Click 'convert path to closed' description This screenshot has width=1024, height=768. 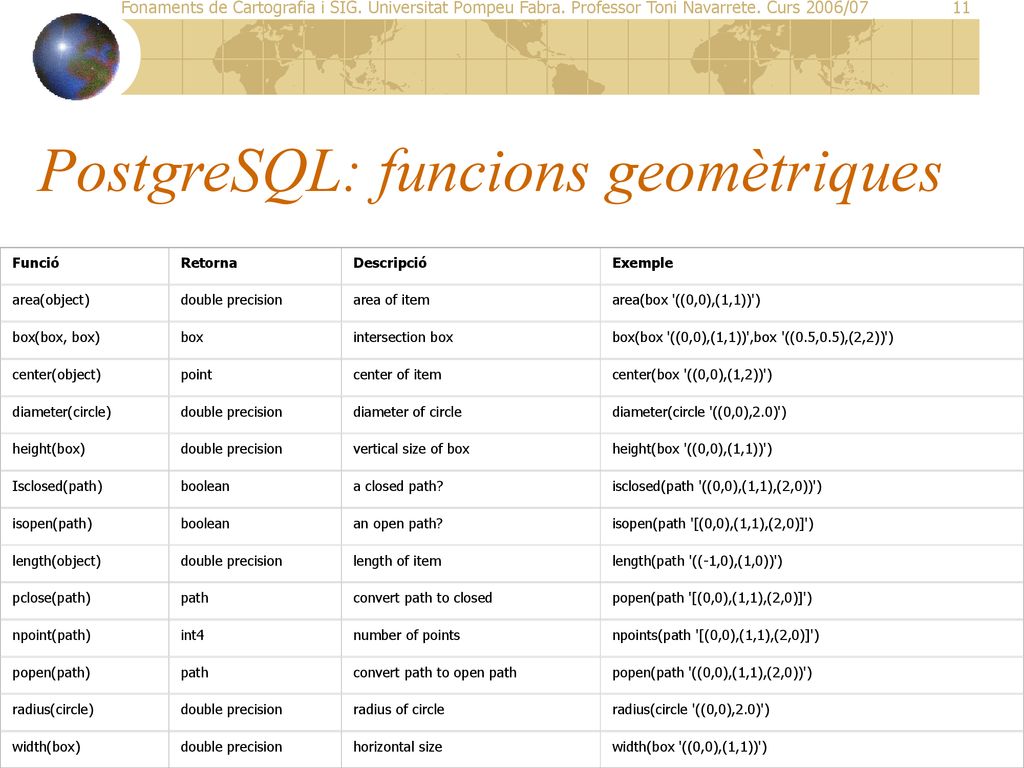(x=423, y=598)
